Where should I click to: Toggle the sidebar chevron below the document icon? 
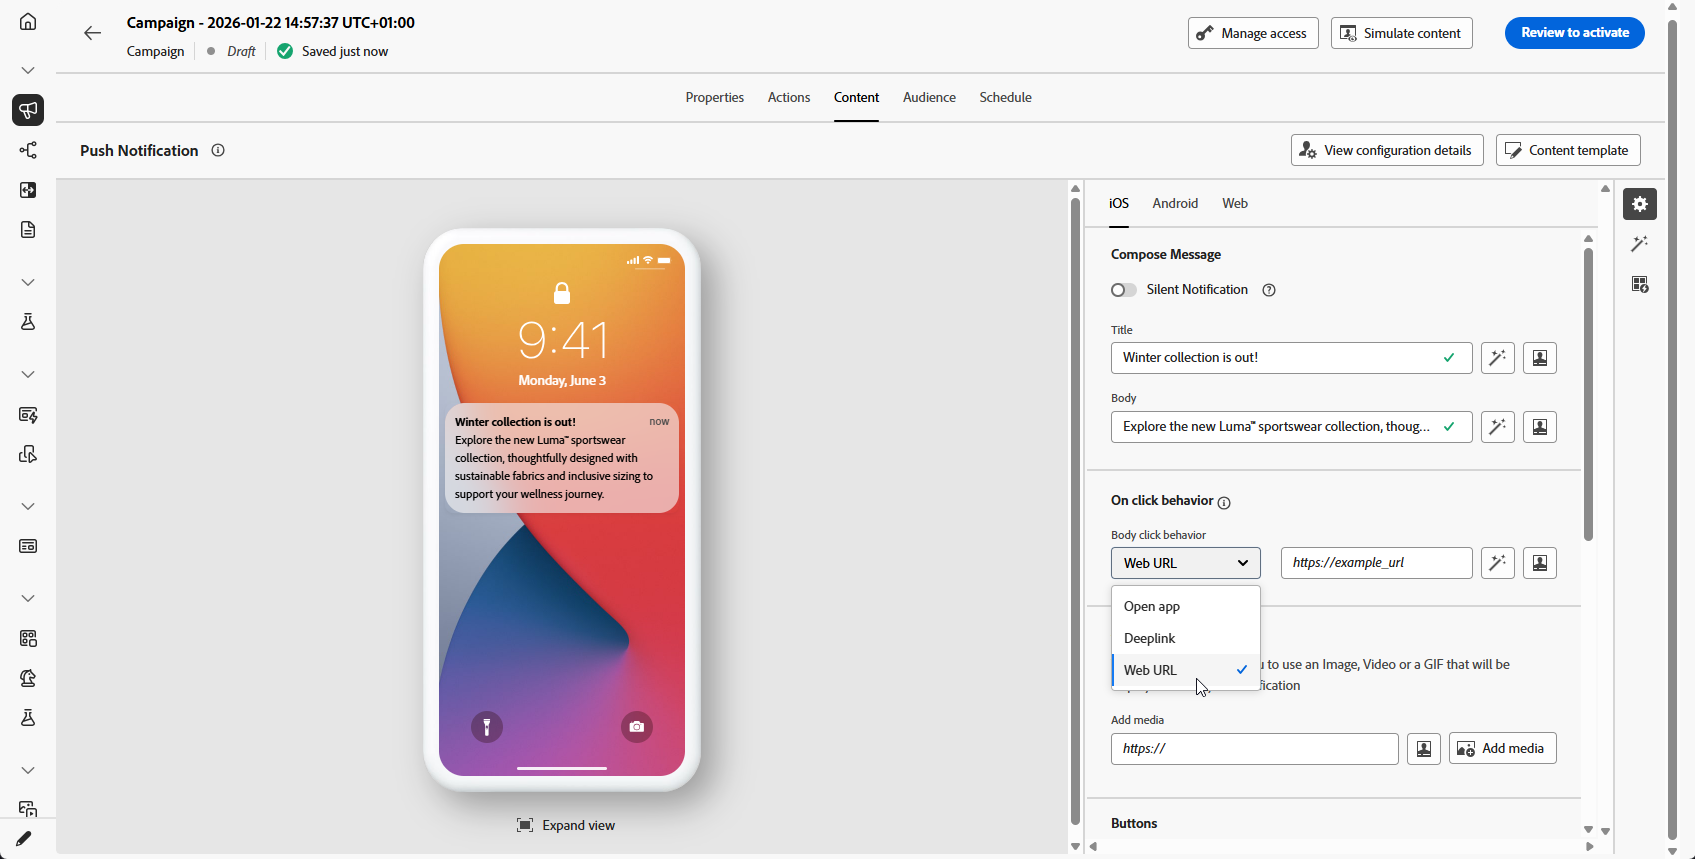point(28,282)
